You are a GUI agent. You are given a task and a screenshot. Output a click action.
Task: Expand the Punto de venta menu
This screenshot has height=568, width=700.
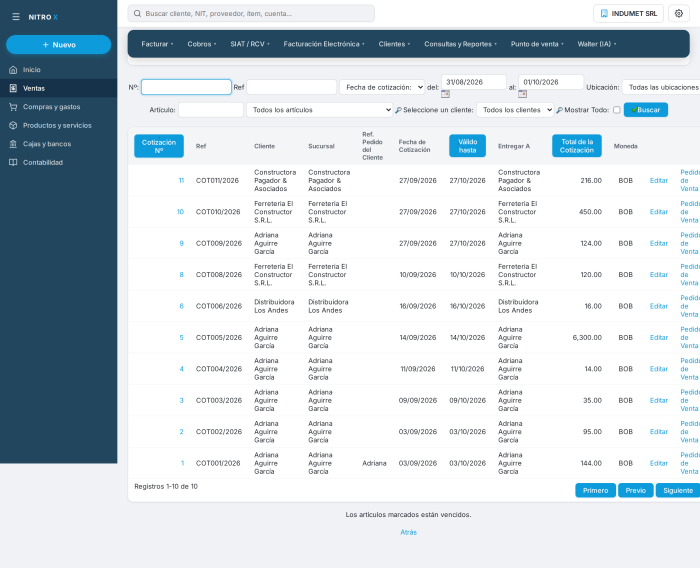click(x=537, y=44)
